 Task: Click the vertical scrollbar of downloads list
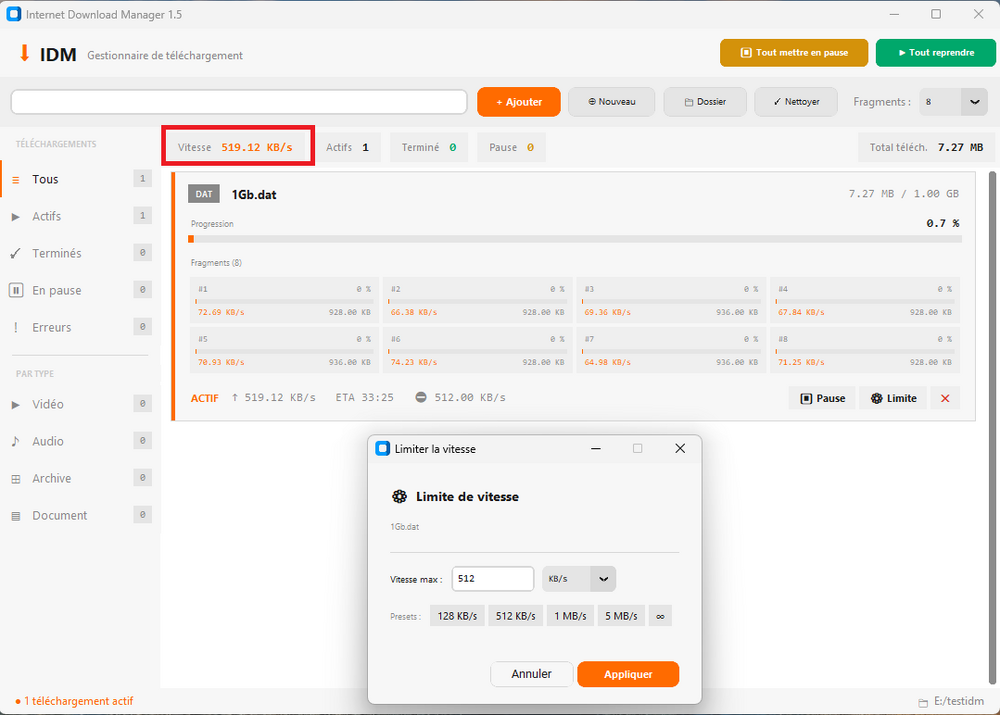click(992, 427)
